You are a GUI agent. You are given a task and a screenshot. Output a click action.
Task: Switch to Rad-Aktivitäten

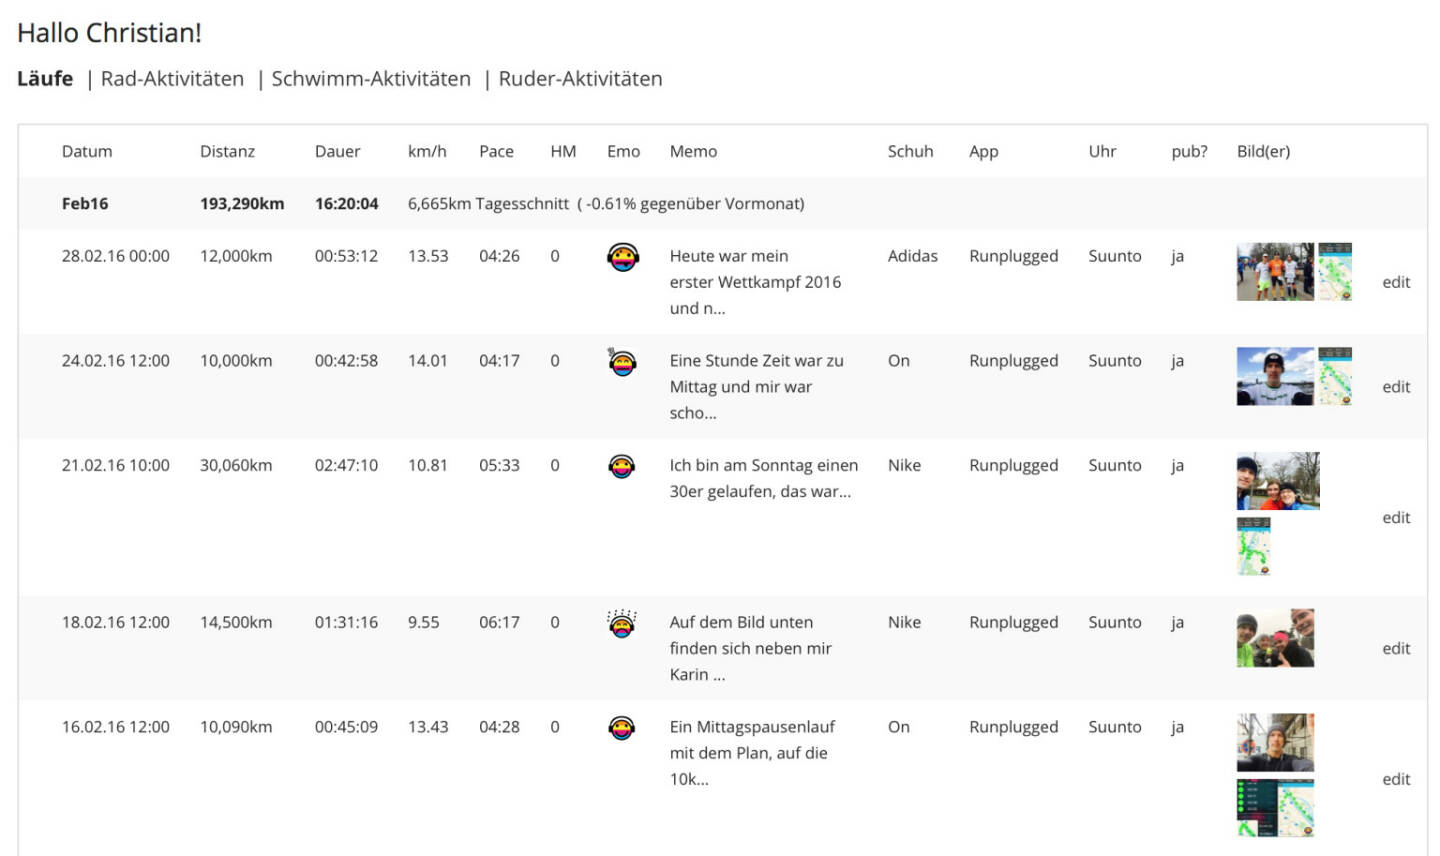tap(172, 79)
